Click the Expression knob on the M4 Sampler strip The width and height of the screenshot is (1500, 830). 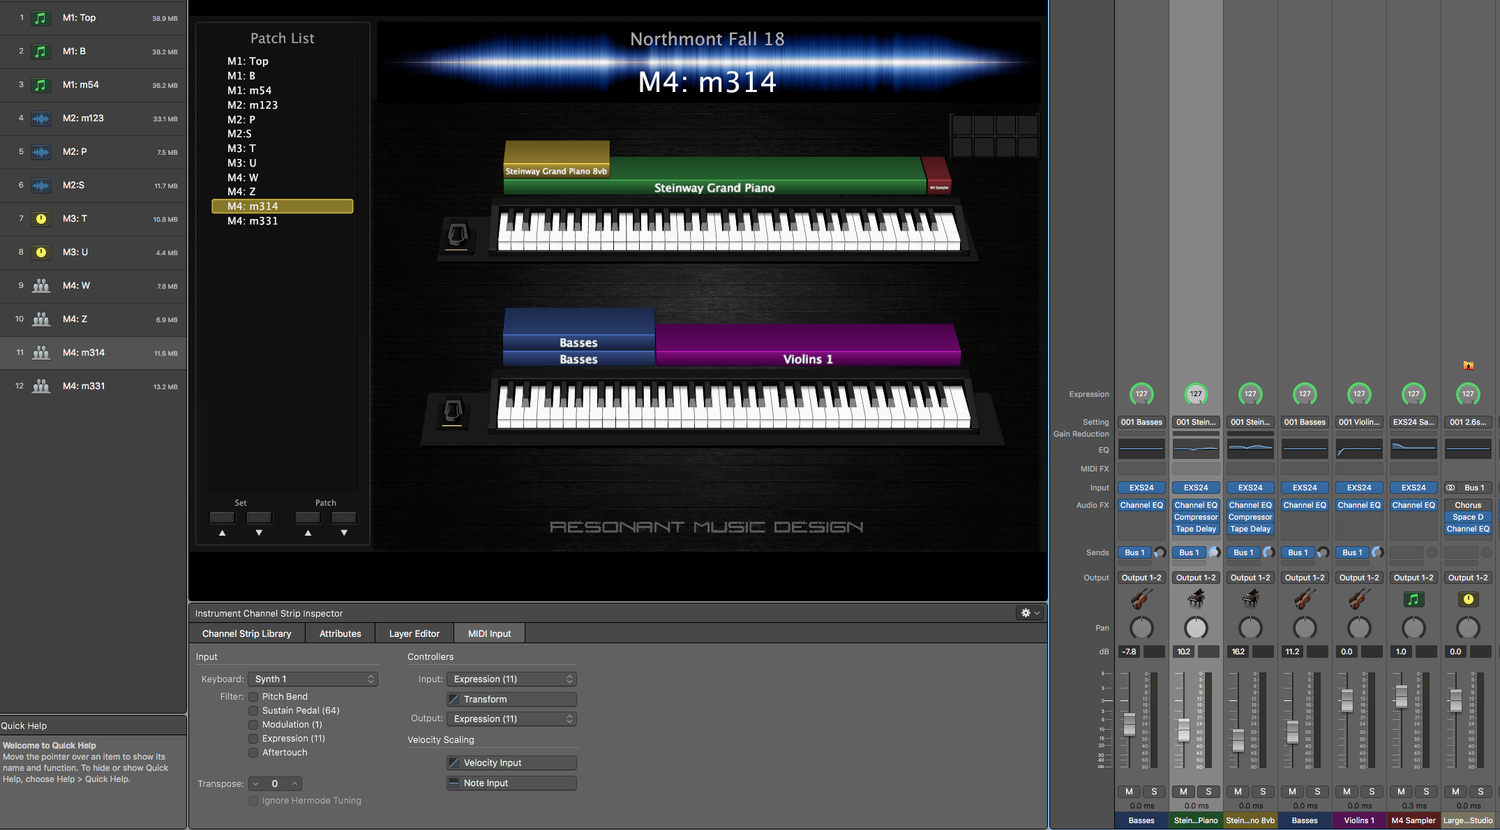point(1413,394)
